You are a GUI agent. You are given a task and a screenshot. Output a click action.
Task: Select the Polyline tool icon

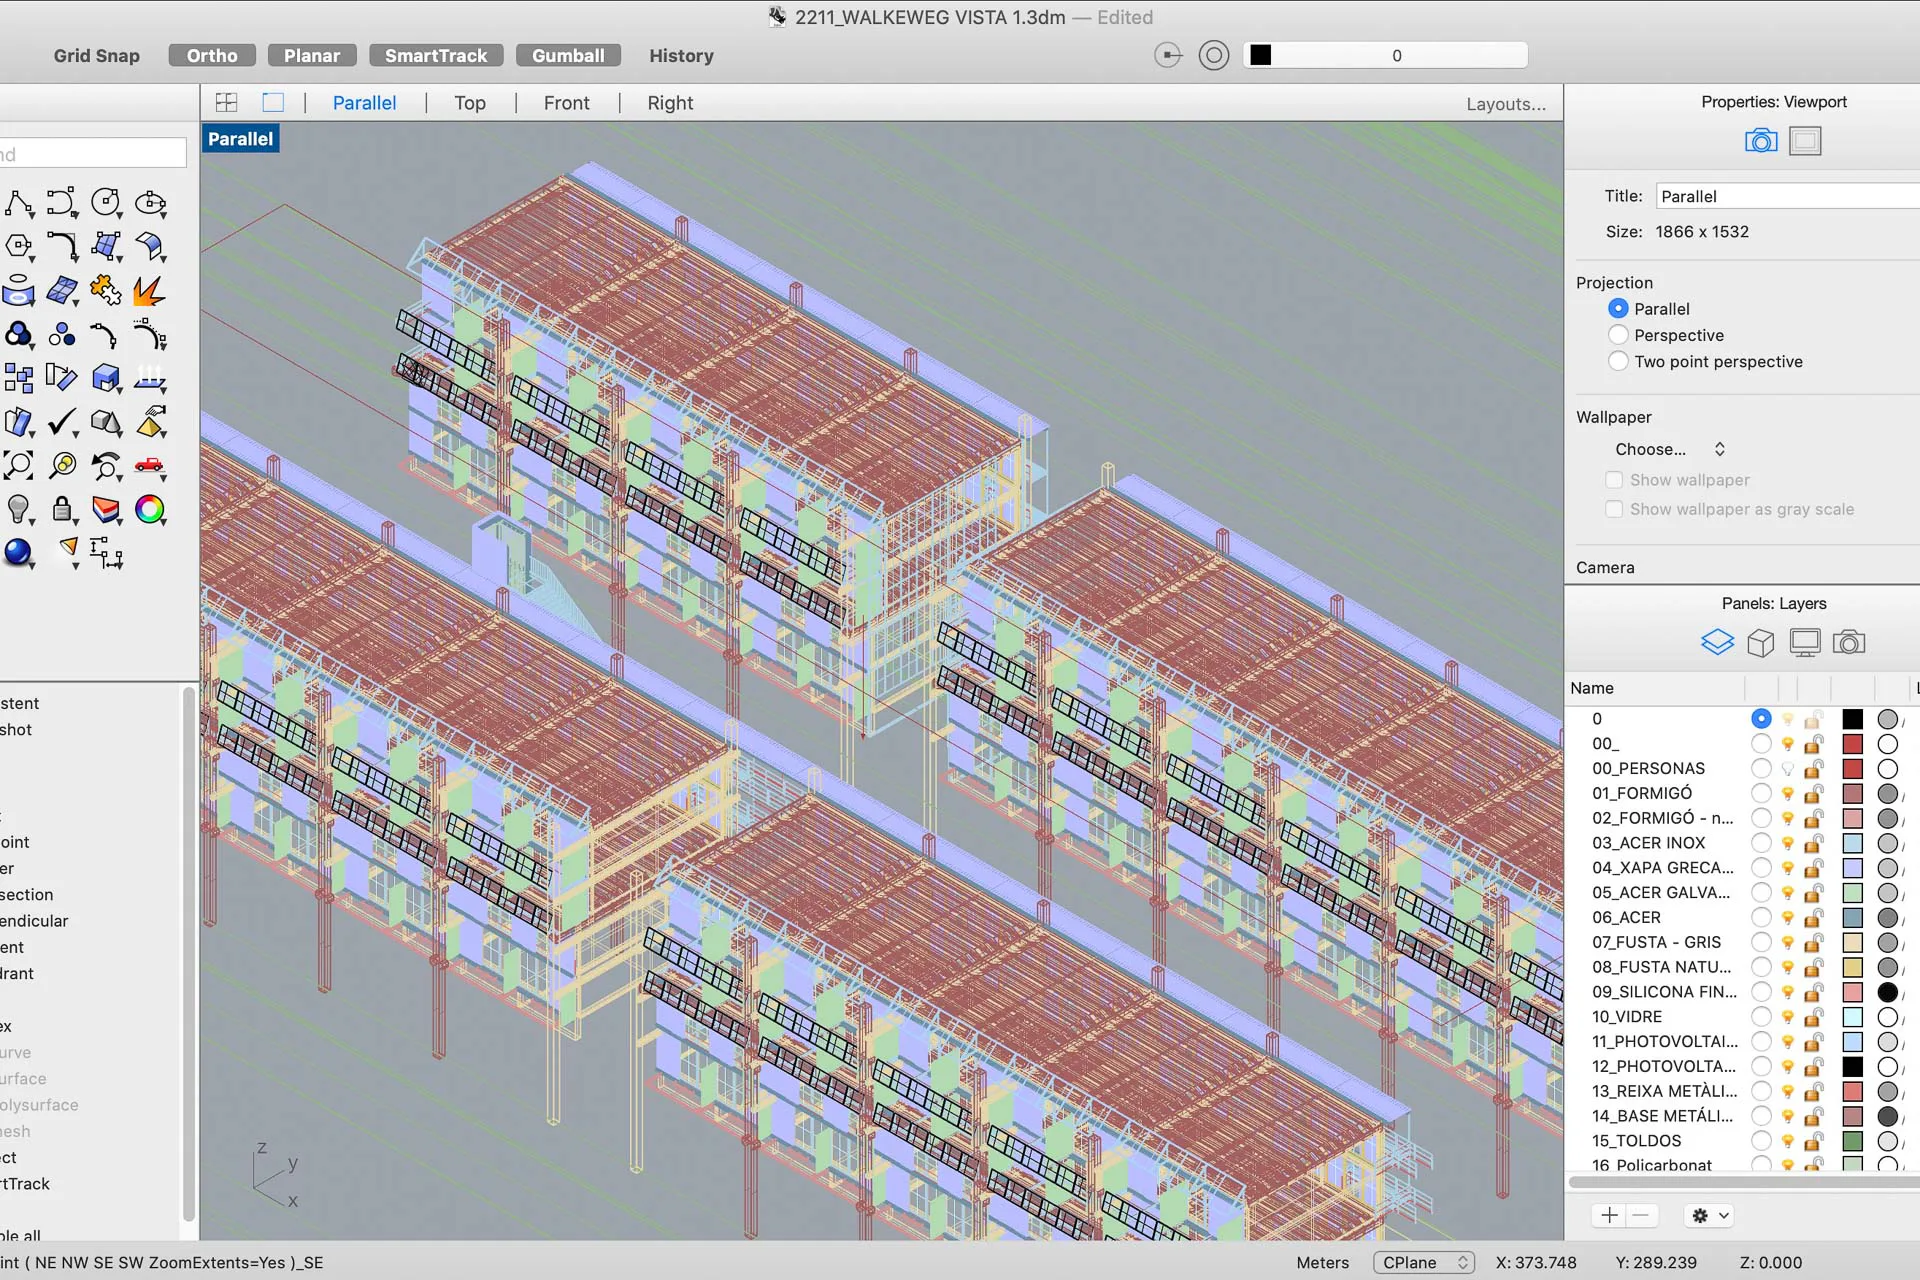[x=17, y=203]
